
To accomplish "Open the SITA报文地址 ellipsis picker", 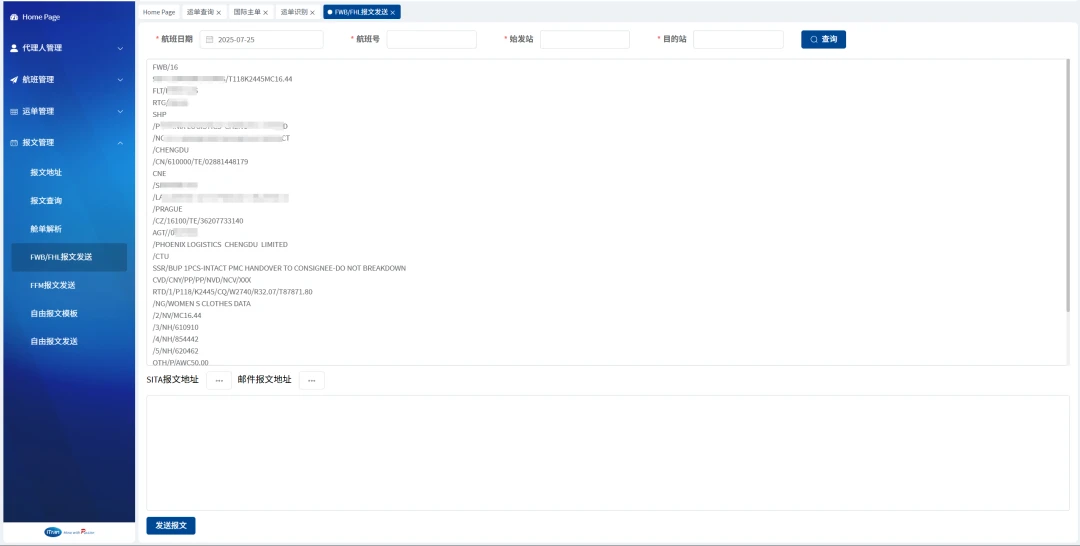I will [219, 380].
